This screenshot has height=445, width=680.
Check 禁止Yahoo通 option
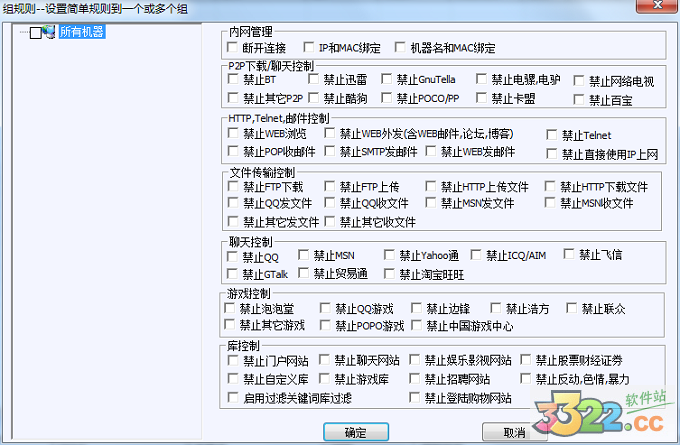click(x=389, y=255)
